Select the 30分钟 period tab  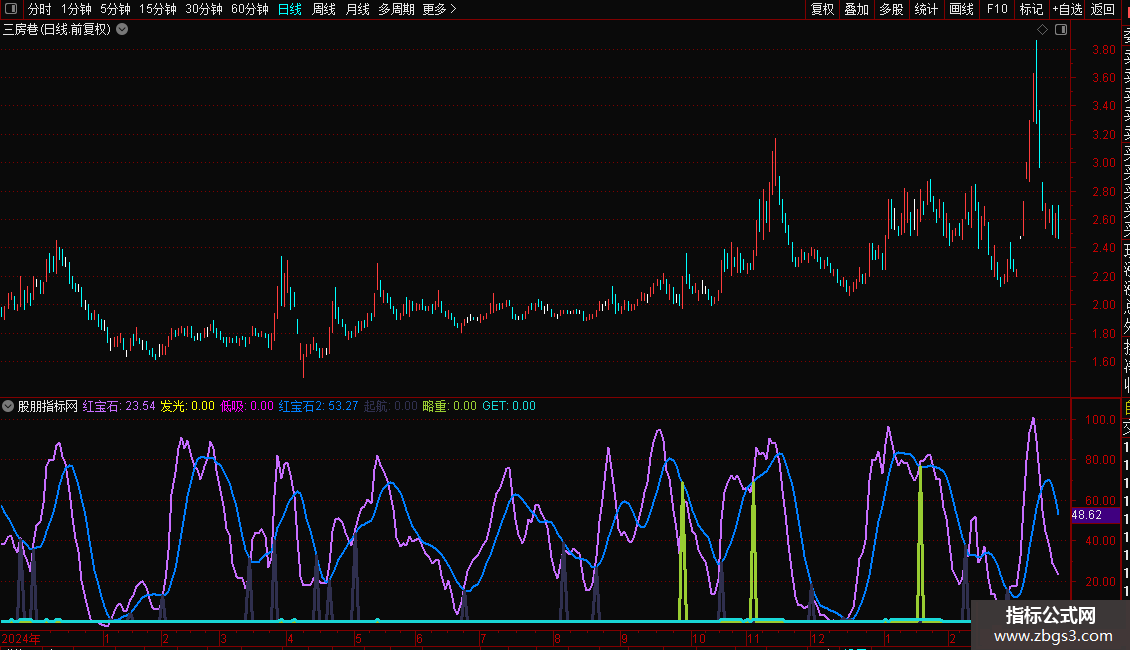pos(204,9)
